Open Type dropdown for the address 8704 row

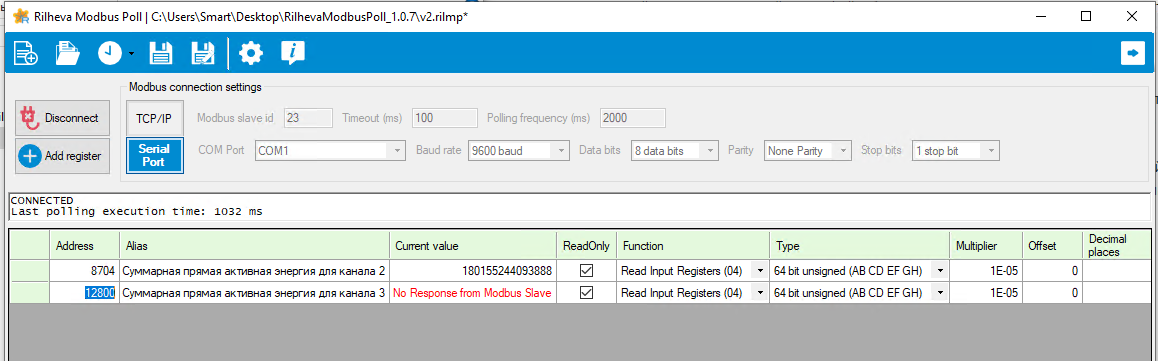point(939,271)
